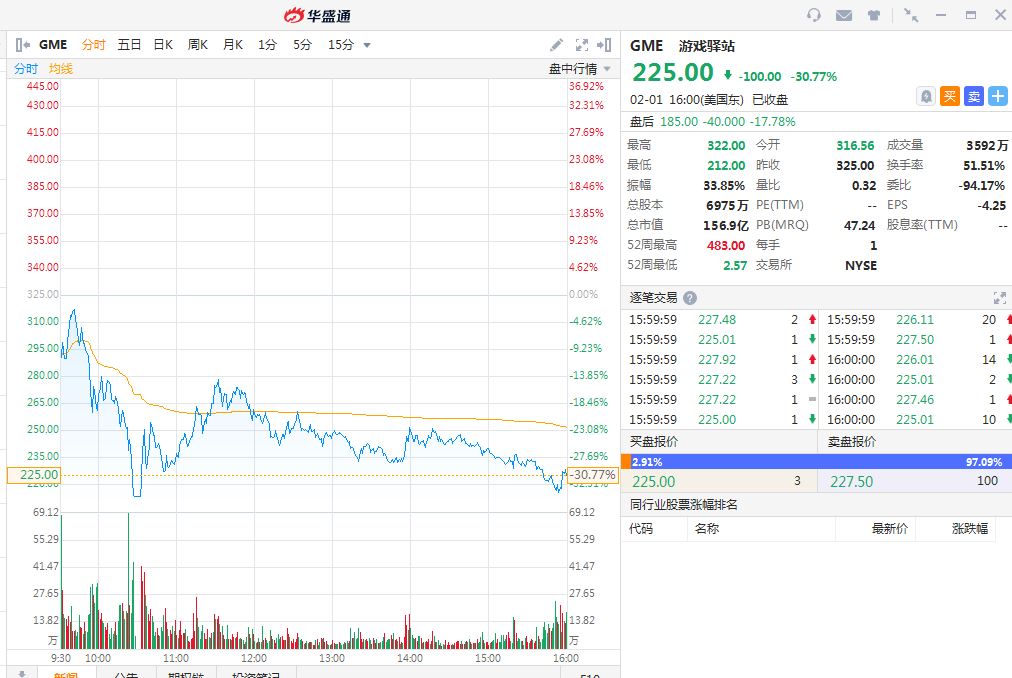Collapse the right-side quote panel
Screen dimensions: 1012x678
tap(604, 45)
